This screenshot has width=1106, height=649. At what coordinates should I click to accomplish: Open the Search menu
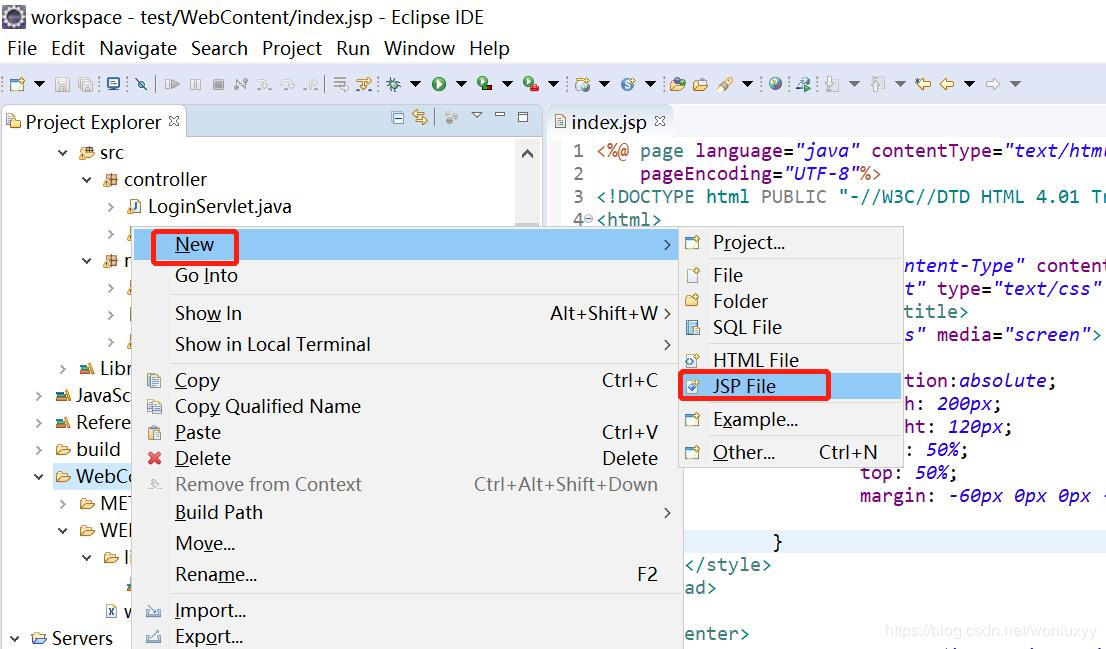[x=219, y=48]
